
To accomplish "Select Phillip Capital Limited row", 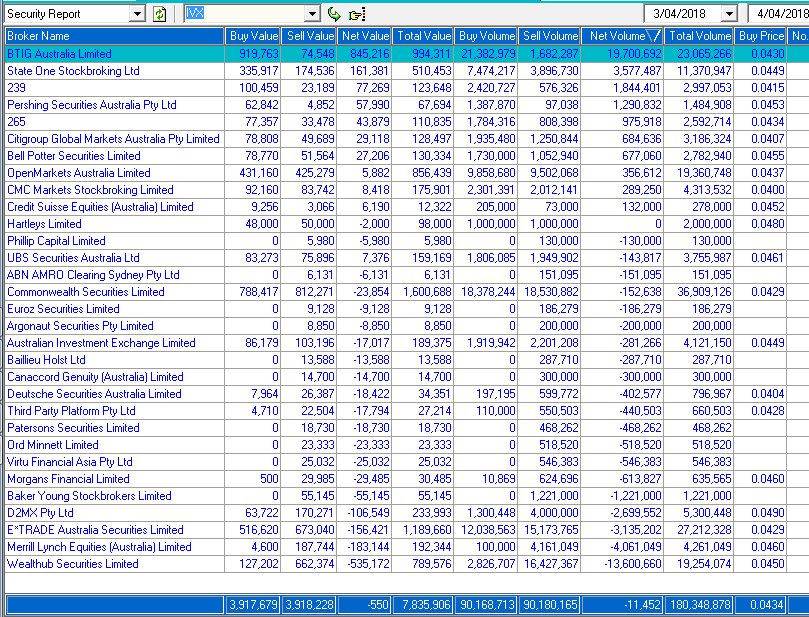I will click(x=407, y=241).
